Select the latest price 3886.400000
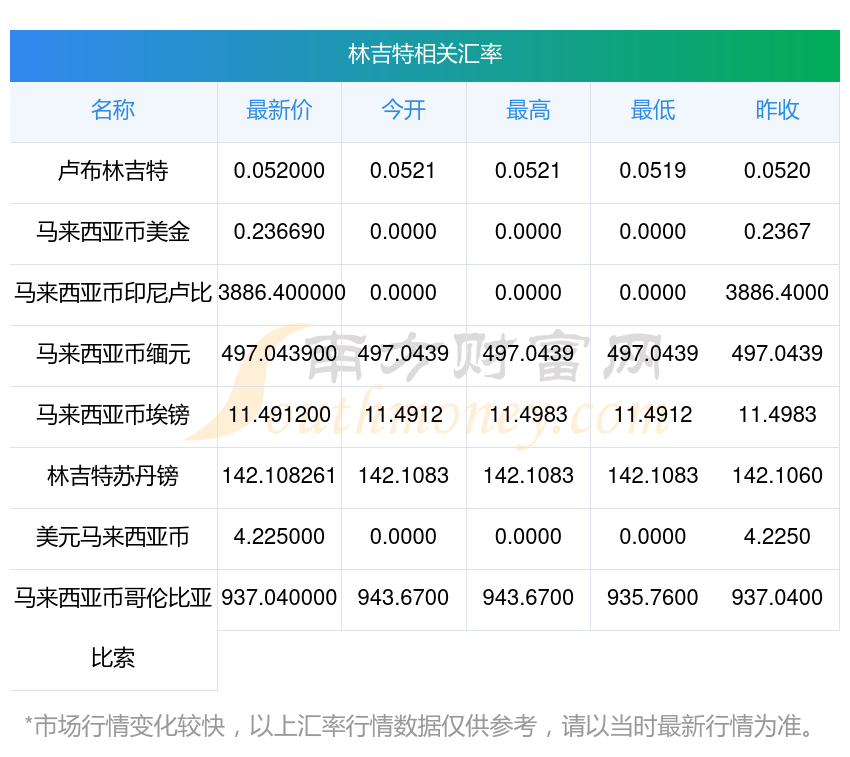Screen dimensions: 850x757 (282, 293)
